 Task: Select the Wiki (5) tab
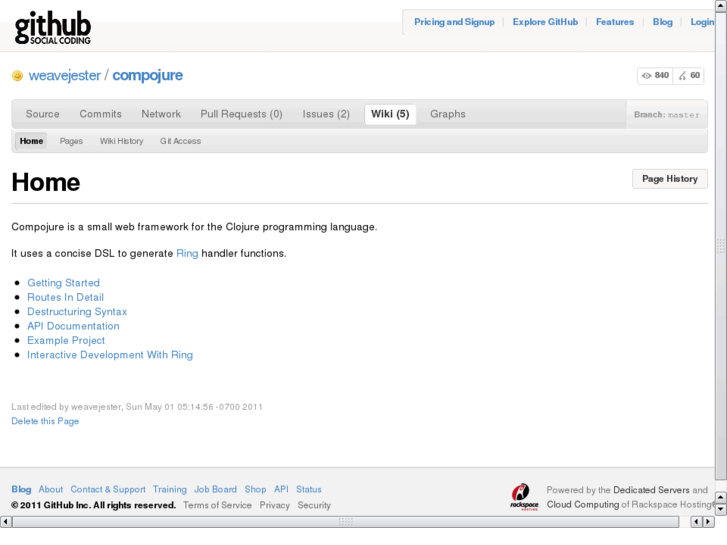pos(390,114)
